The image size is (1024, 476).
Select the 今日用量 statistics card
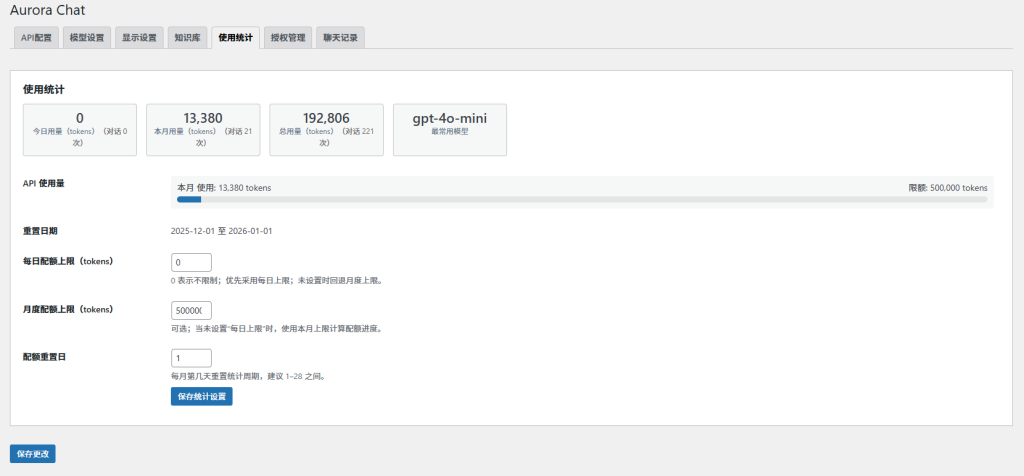click(80, 130)
